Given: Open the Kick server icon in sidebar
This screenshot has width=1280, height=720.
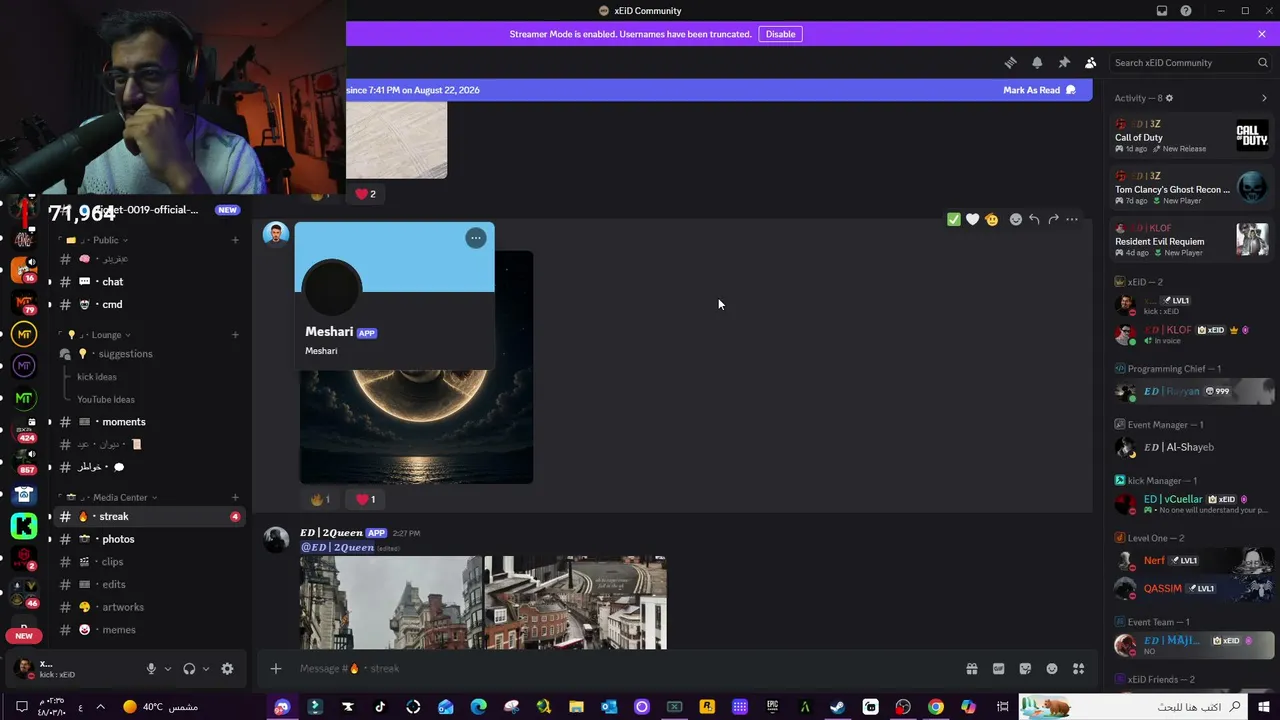Looking at the screenshot, I should [x=24, y=525].
